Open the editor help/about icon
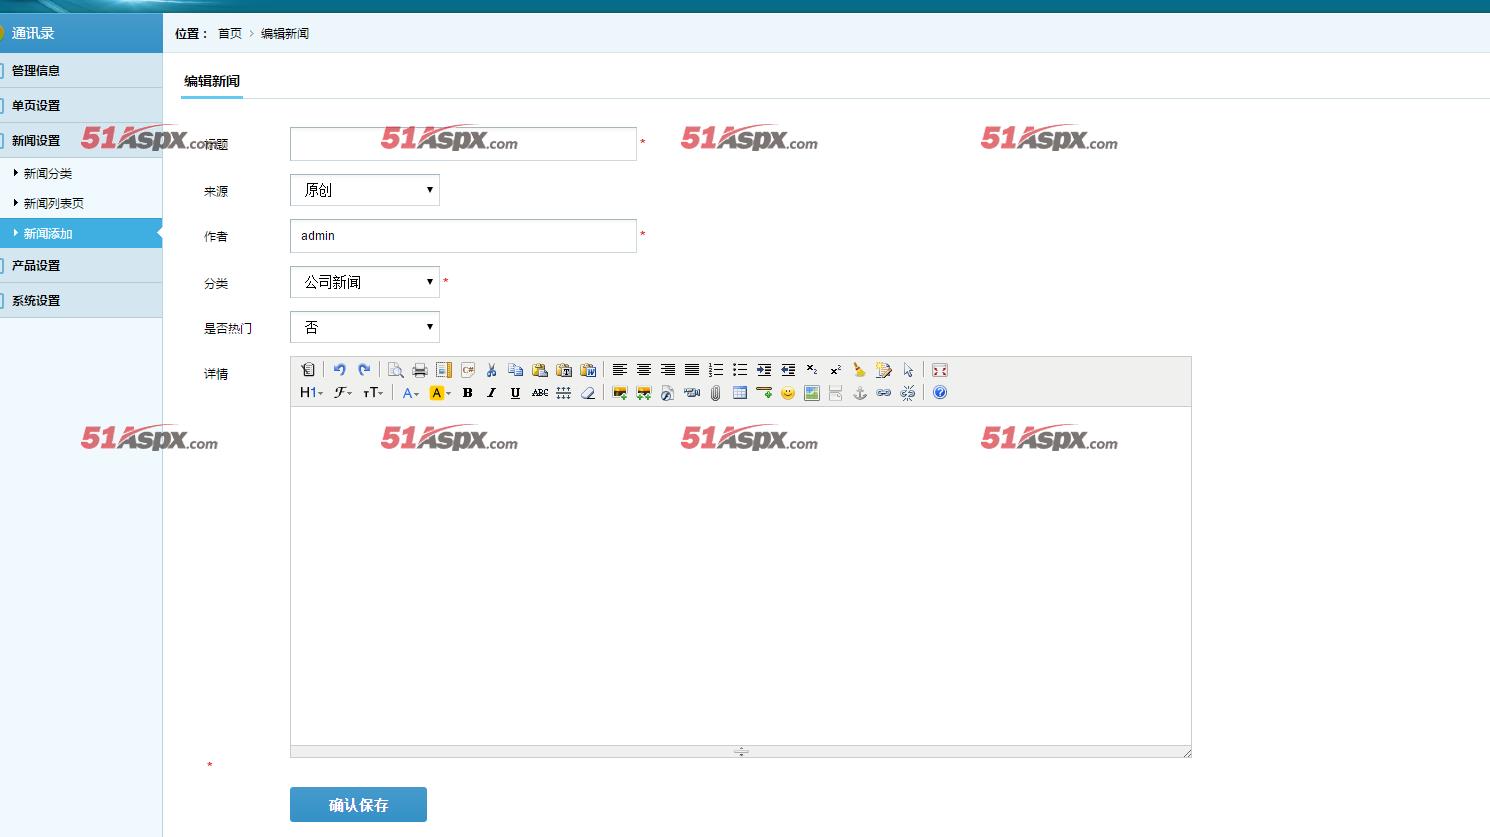The image size is (1490, 837). 940,393
